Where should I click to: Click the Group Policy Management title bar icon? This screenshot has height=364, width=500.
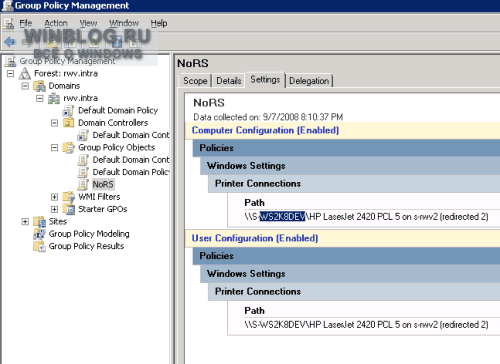(7, 5)
